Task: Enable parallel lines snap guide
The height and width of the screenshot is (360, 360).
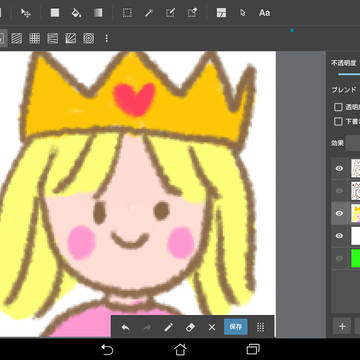Action: point(17,38)
